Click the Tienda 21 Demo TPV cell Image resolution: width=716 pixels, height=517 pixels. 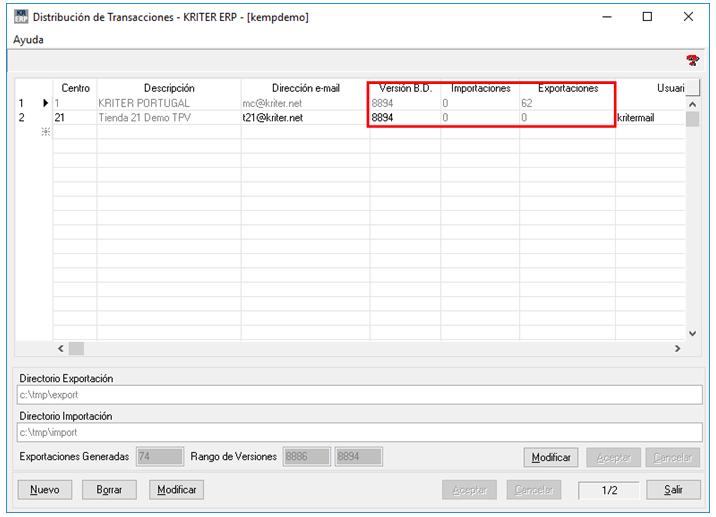(x=168, y=118)
